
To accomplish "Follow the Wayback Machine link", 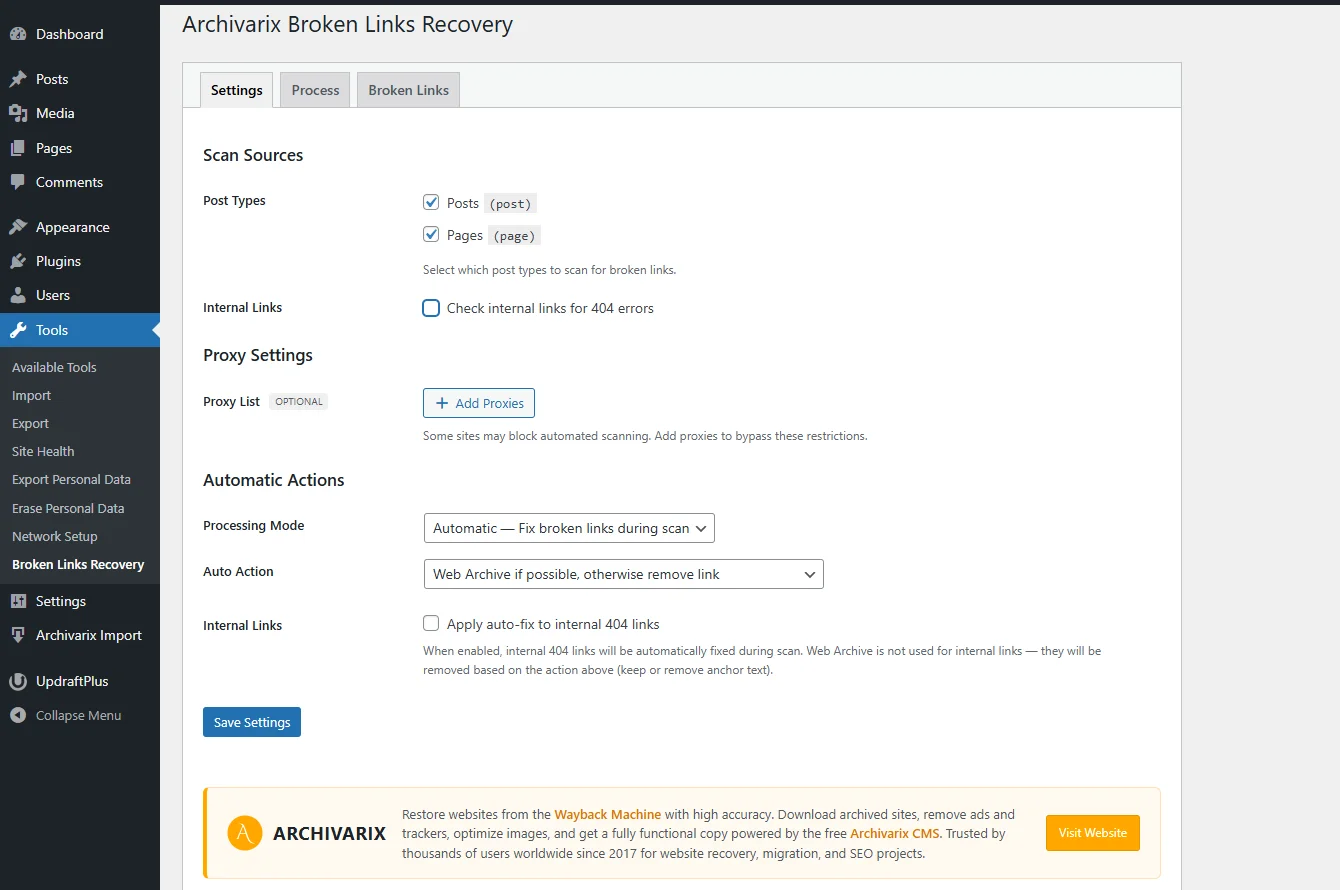I will [607, 814].
